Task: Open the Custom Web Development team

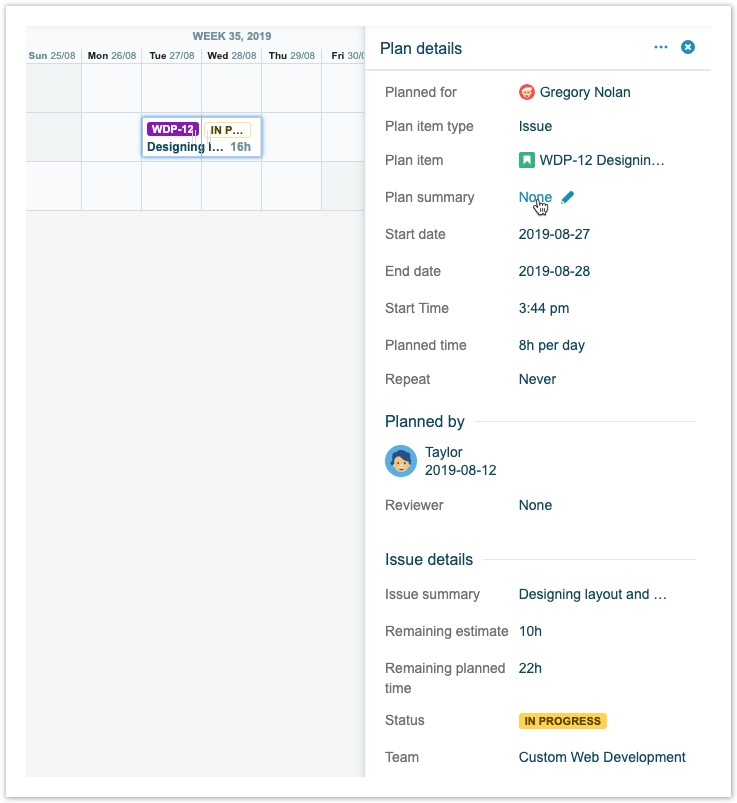Action: (602, 757)
